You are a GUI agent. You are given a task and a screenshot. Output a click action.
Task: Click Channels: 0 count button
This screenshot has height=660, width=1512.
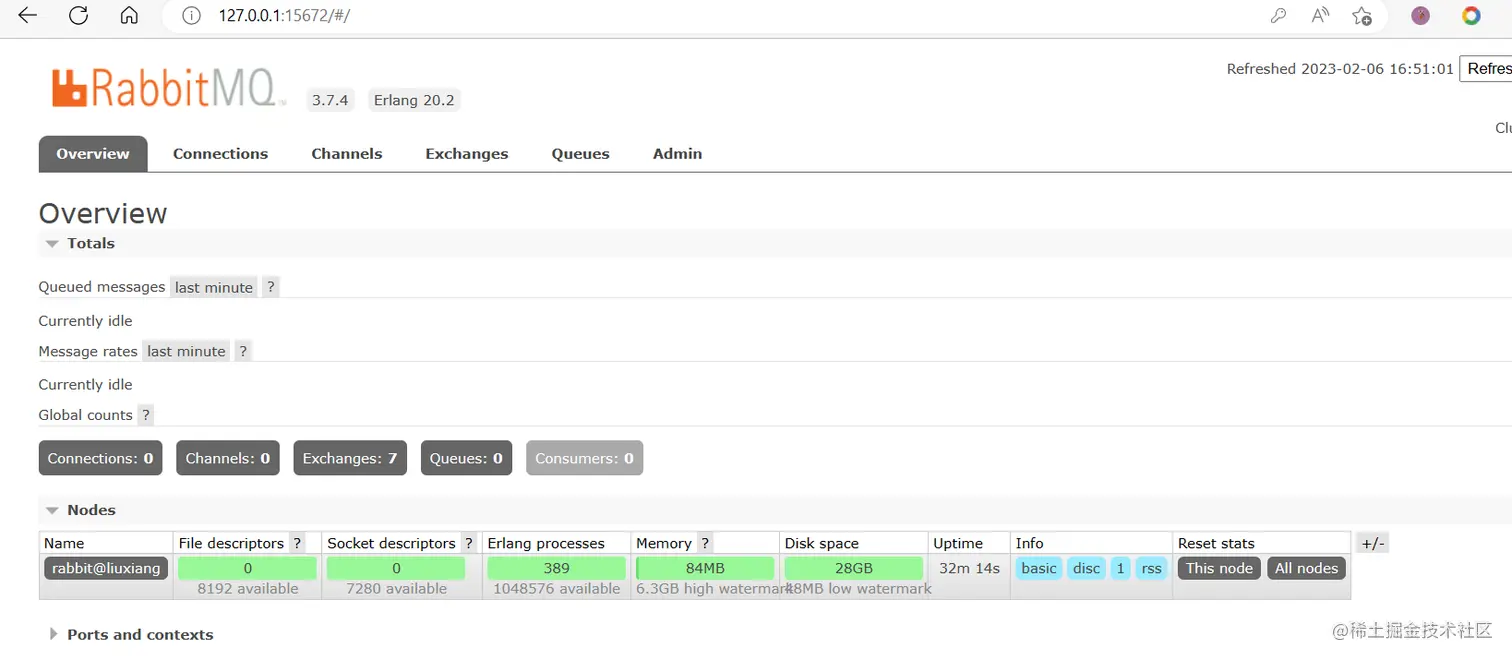228,458
